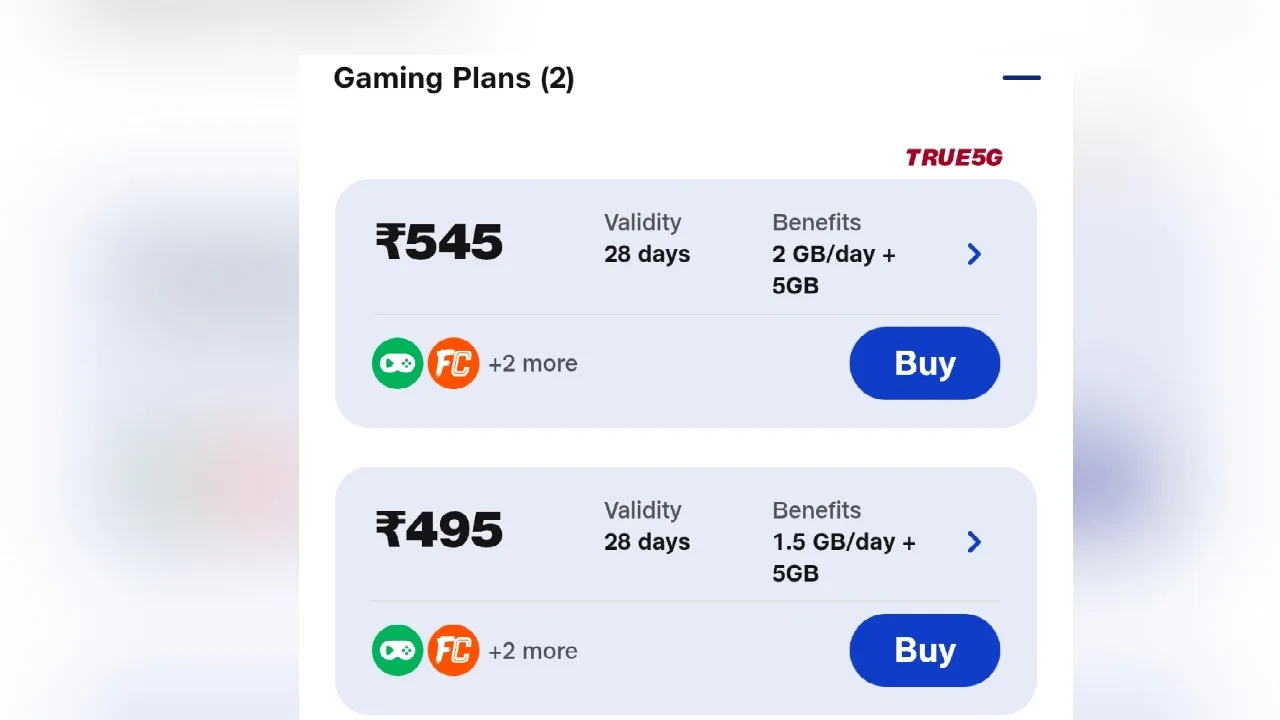
Task: Tap the Gaming Plans (2) heading
Action: [454, 78]
